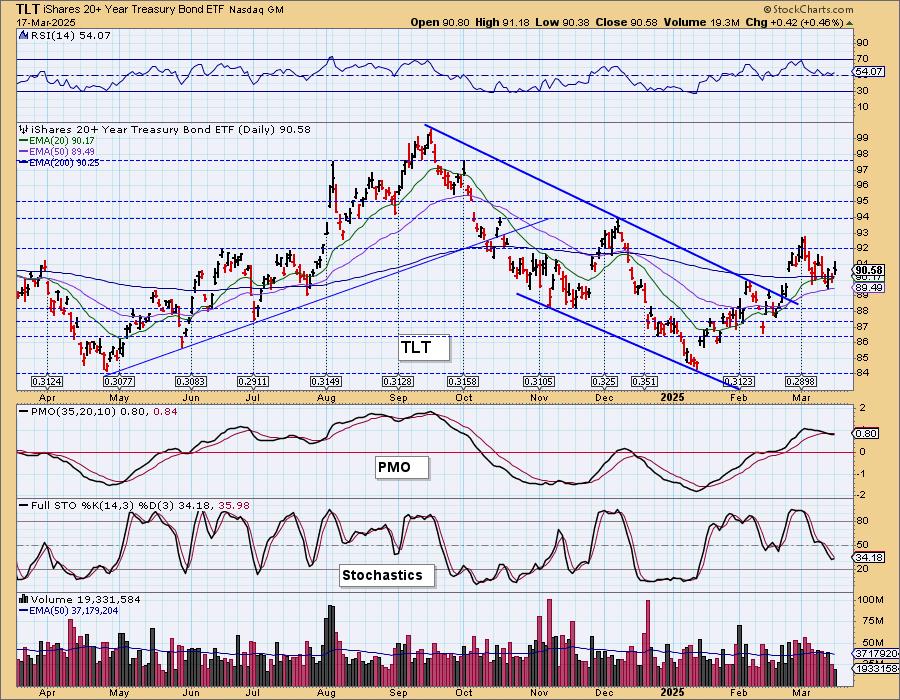The width and height of the screenshot is (900, 700).
Task: Click the 0.3128 yield label near September
Action: tap(398, 382)
